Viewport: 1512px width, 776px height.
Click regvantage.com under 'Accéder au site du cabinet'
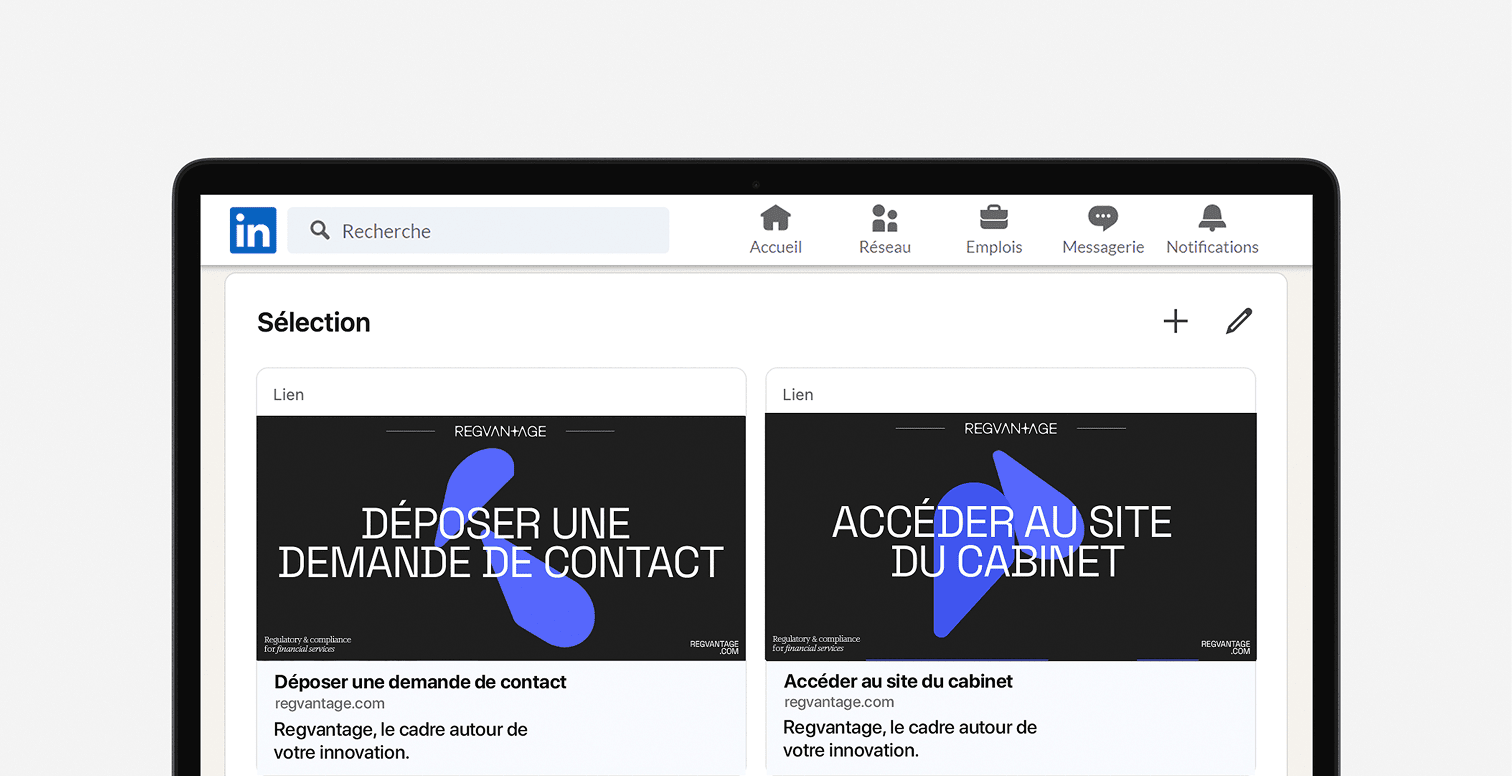838,702
